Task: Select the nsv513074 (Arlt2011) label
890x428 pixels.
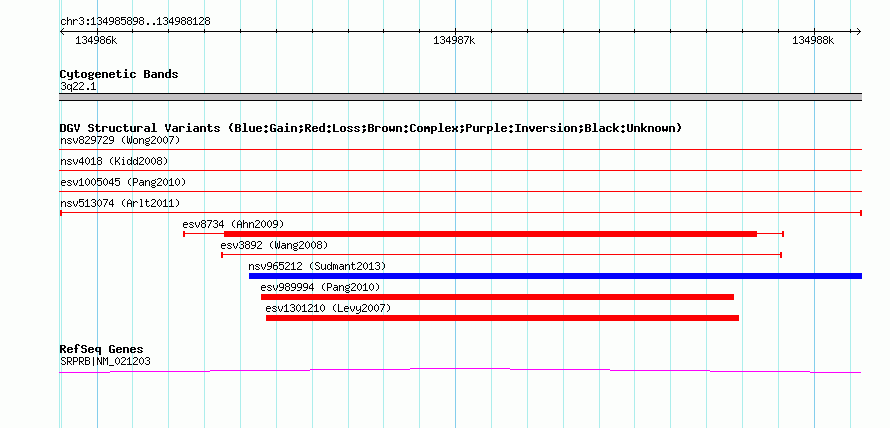Action: pos(120,203)
